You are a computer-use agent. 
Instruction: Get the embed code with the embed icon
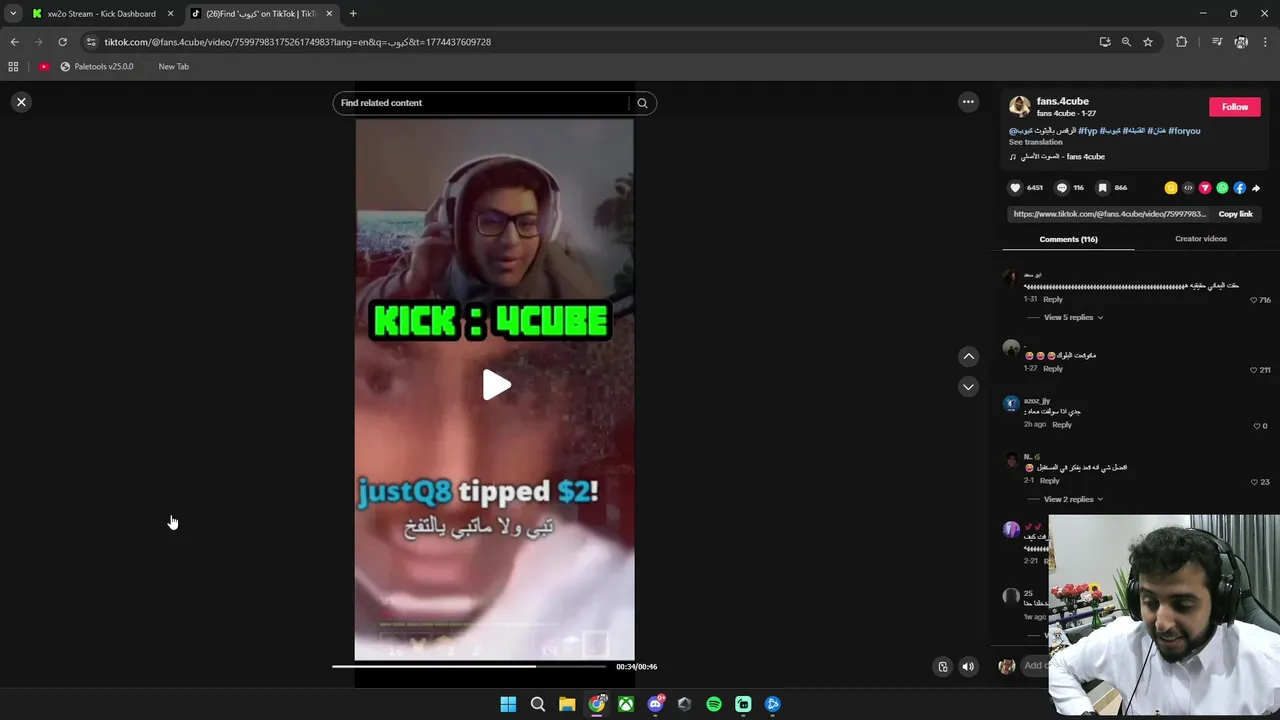tap(1188, 188)
